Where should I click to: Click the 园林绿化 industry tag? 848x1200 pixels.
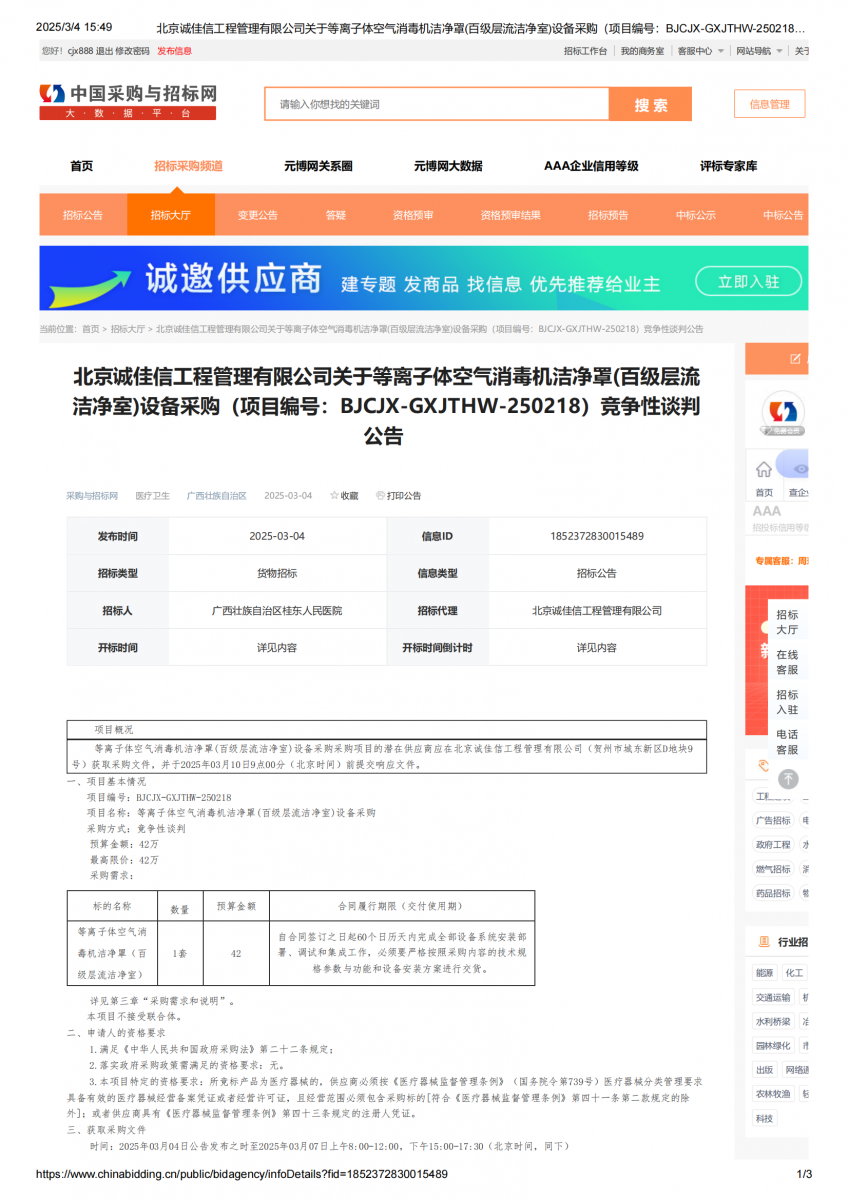[x=773, y=1046]
